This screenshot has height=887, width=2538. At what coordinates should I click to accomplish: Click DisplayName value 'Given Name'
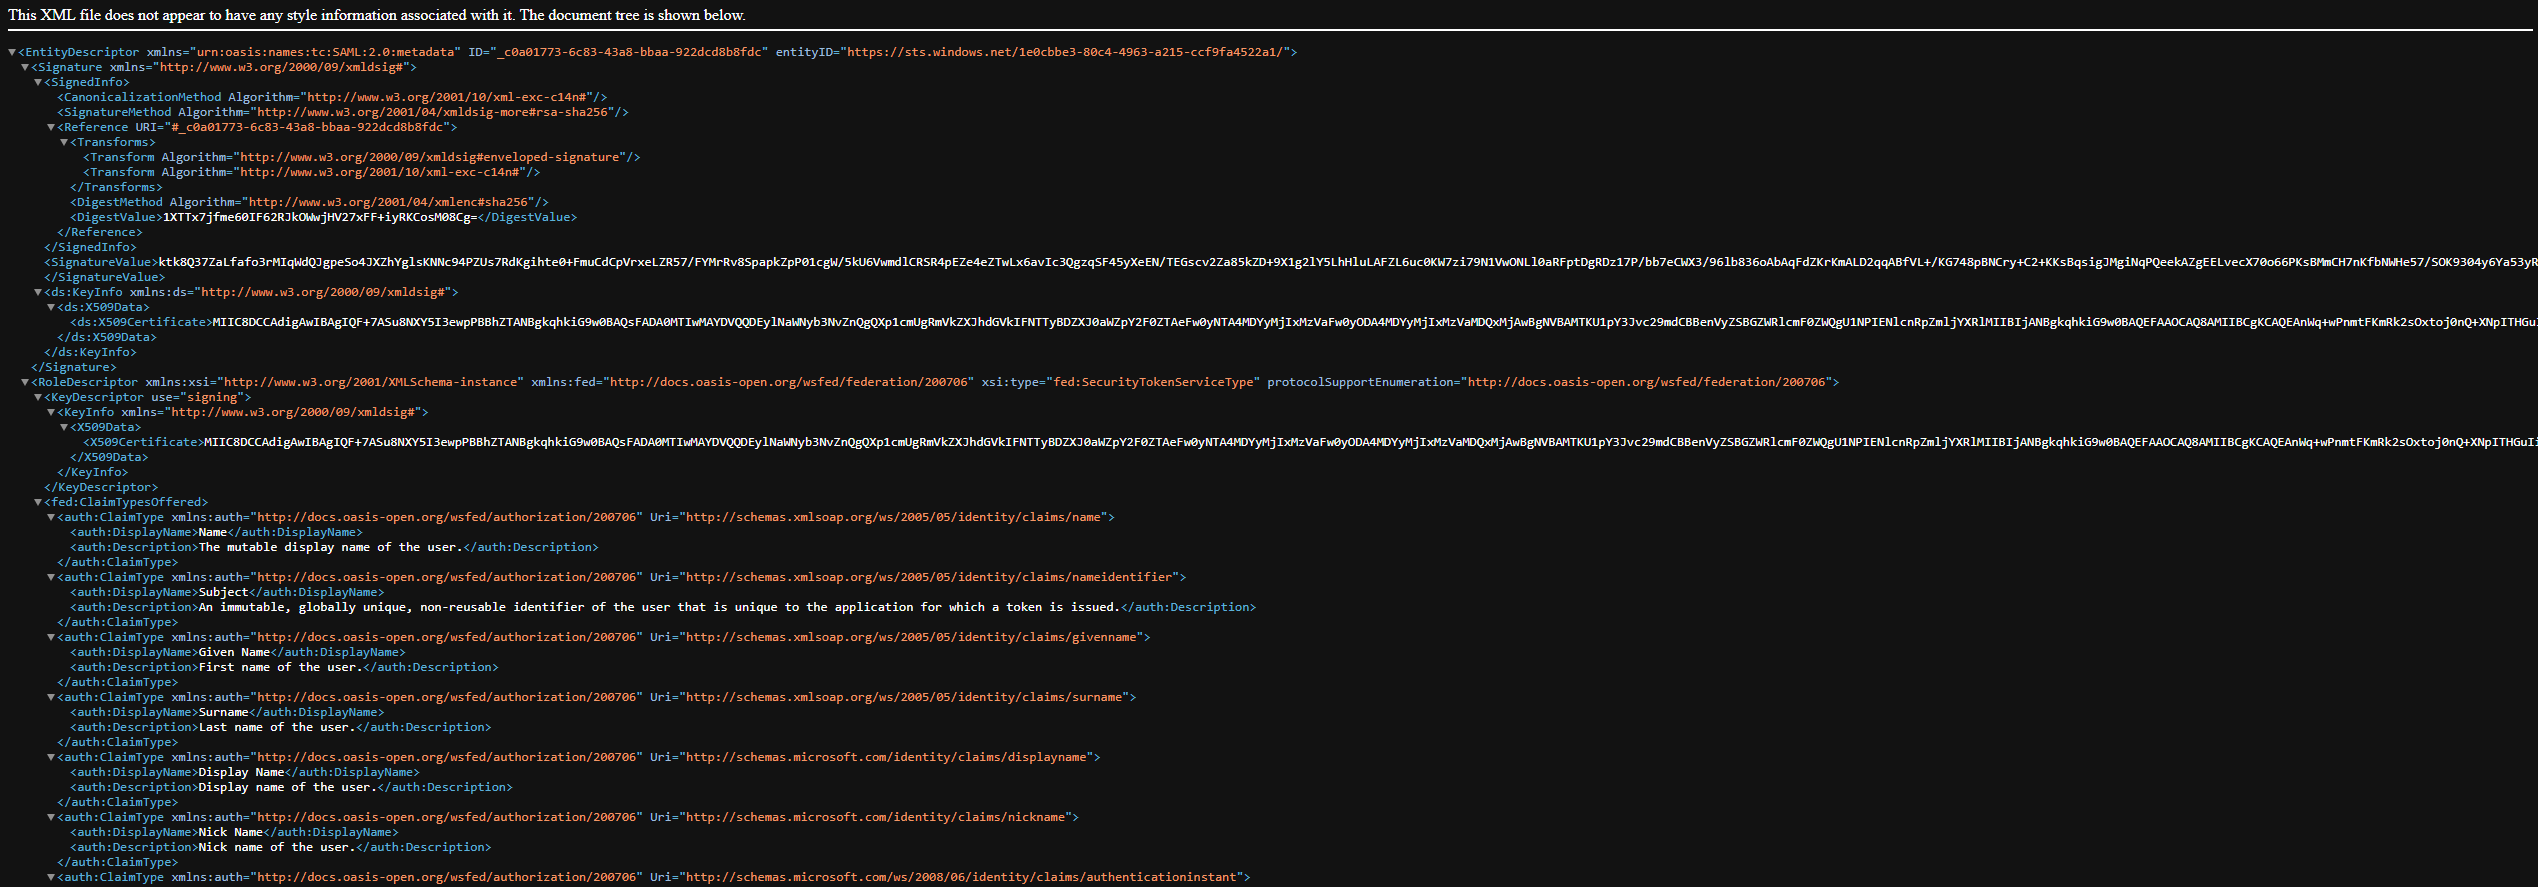pyautogui.click(x=235, y=652)
